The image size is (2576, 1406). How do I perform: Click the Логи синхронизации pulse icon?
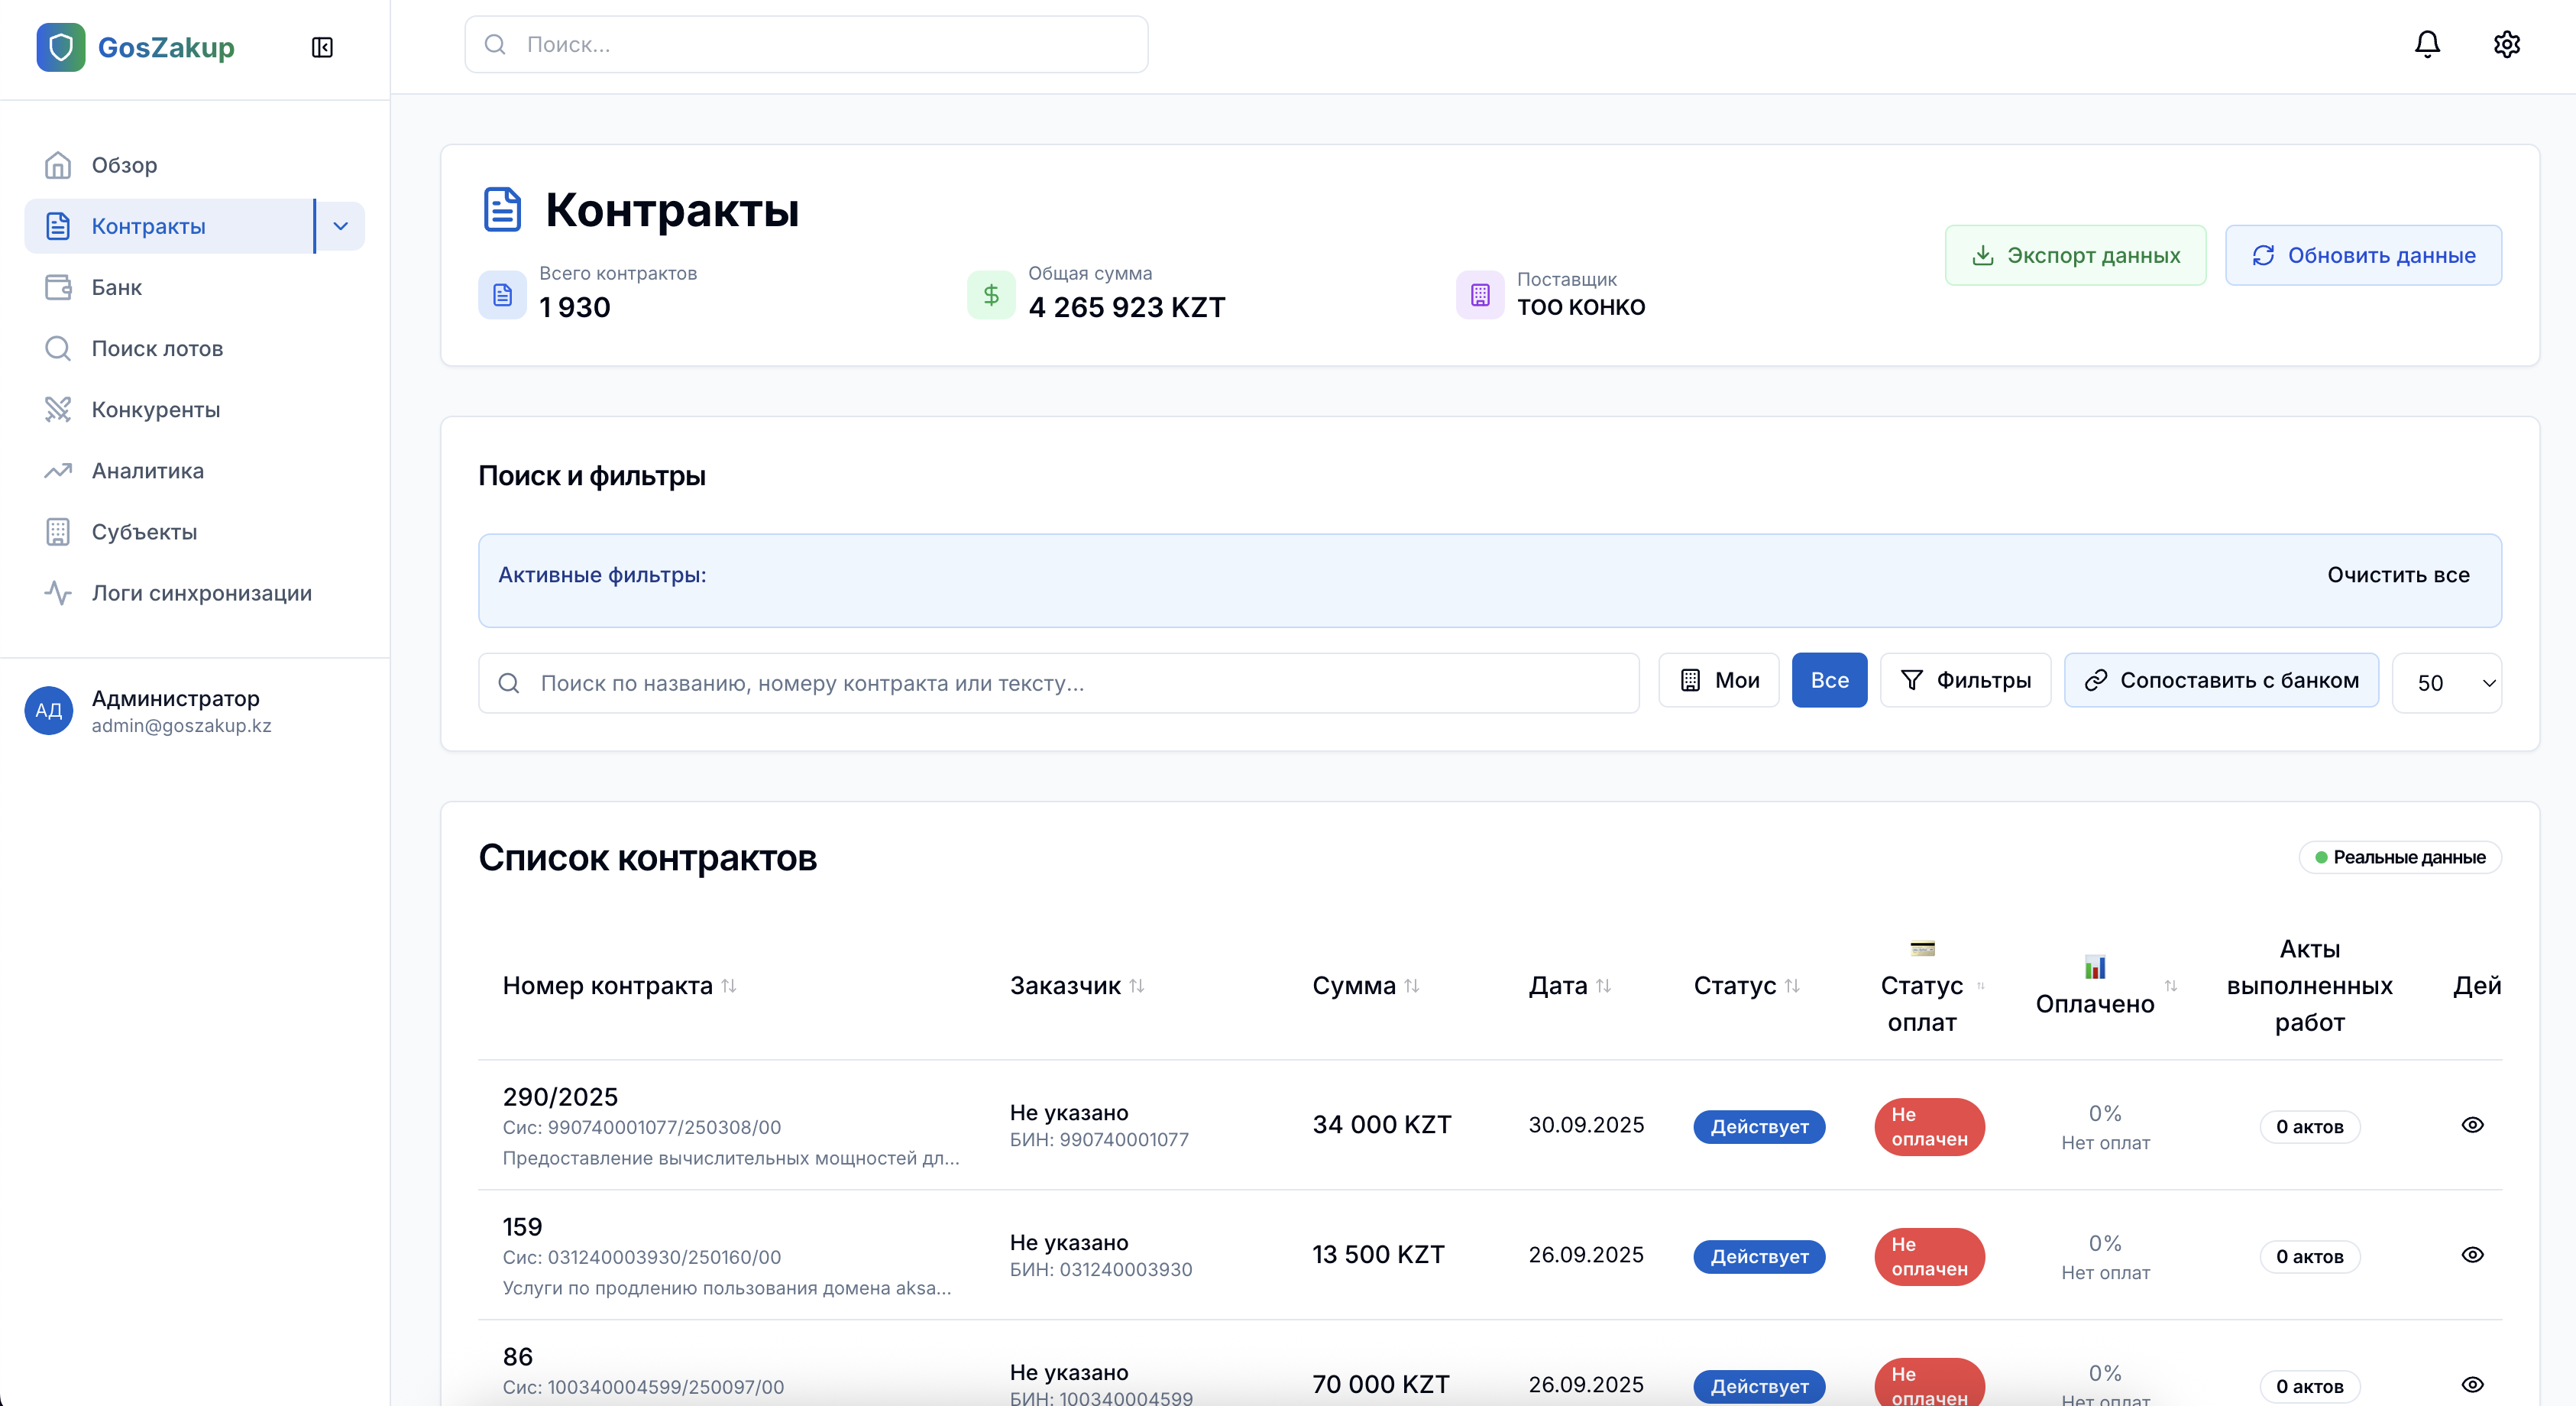pos(58,593)
